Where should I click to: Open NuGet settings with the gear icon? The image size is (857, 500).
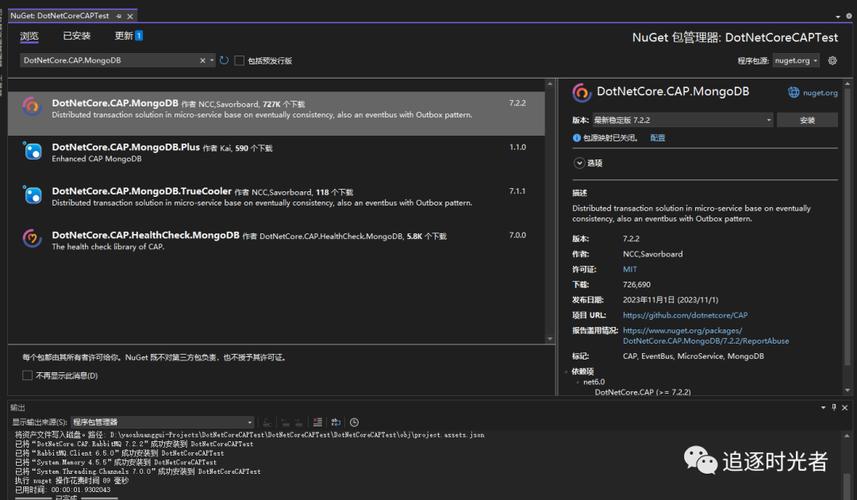point(832,61)
